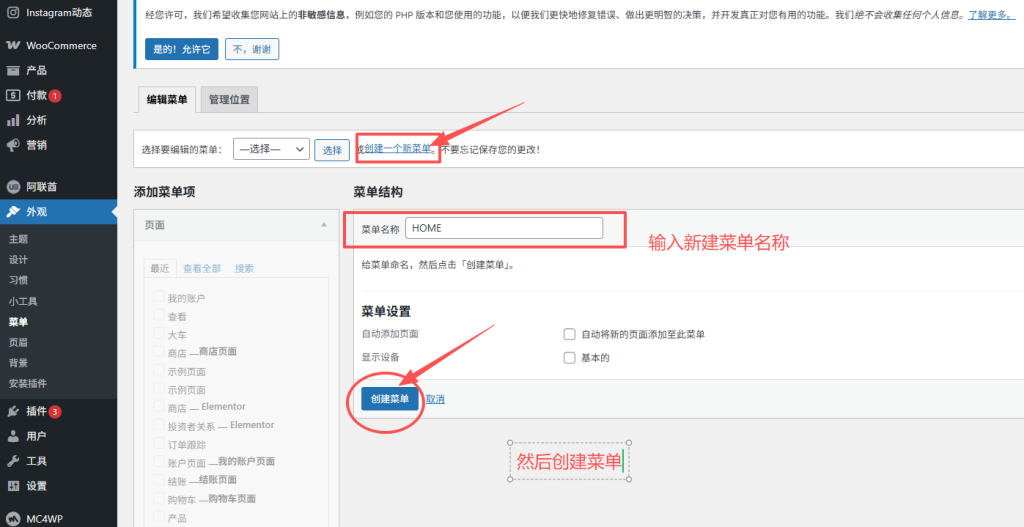The width and height of the screenshot is (1024, 527).
Task: Click the 营销 megaphone icon
Action: (13, 145)
